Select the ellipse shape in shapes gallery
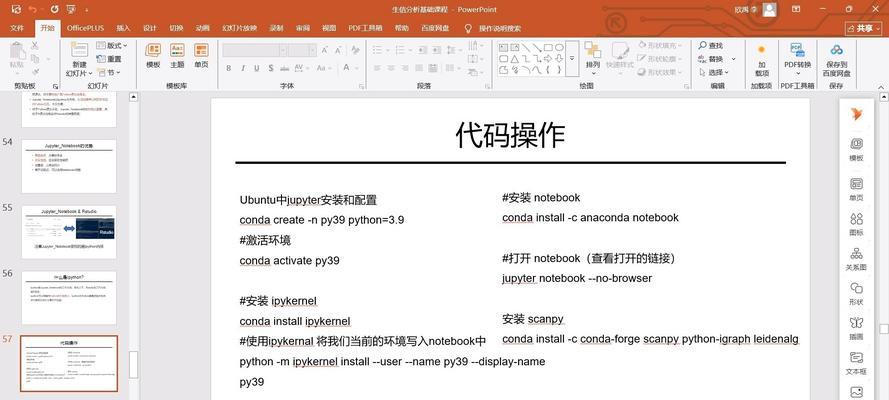This screenshot has height=400, width=889. click(559, 48)
